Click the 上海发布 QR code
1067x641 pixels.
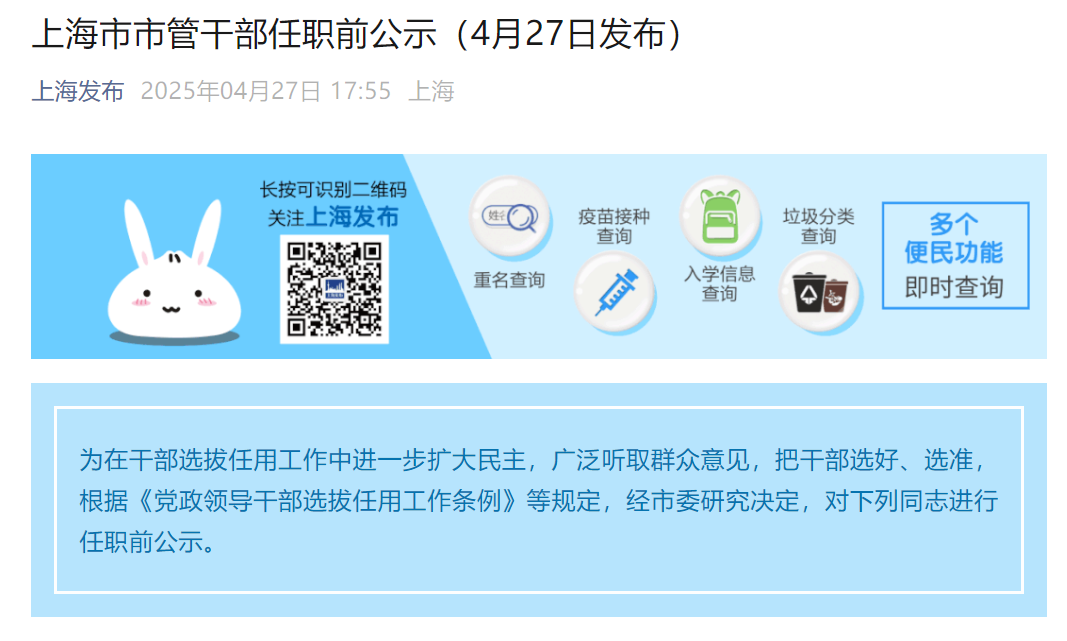(x=334, y=289)
